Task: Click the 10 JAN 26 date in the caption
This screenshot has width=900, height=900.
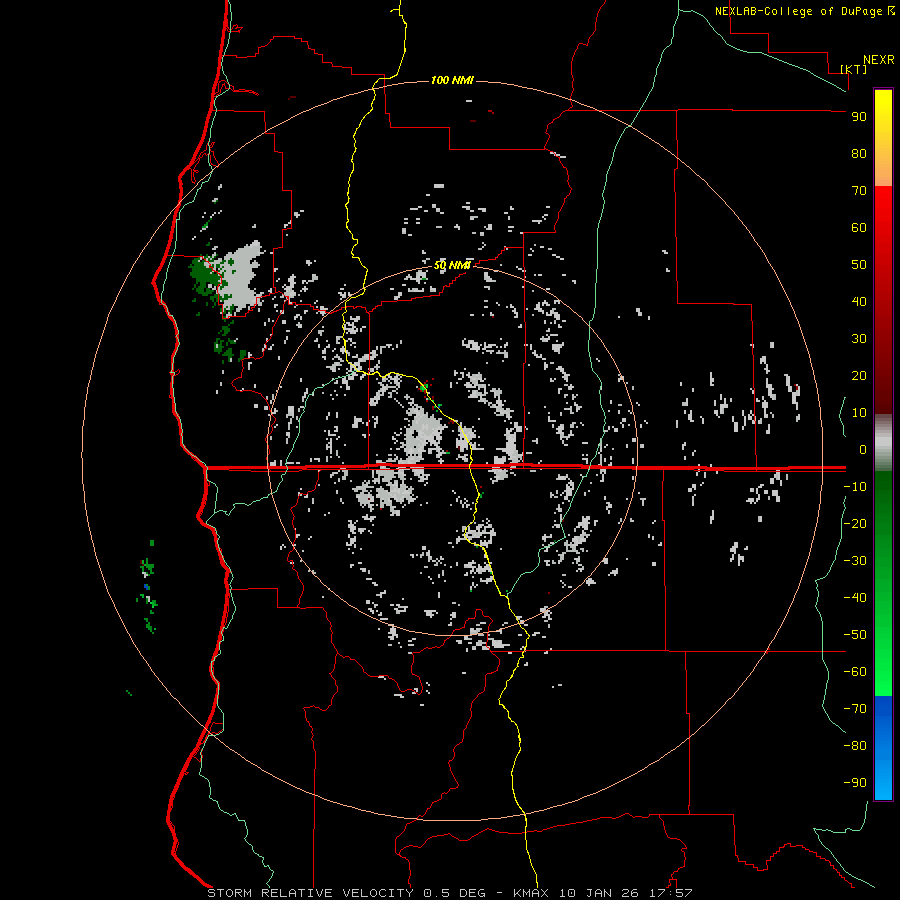Action: click(598, 893)
